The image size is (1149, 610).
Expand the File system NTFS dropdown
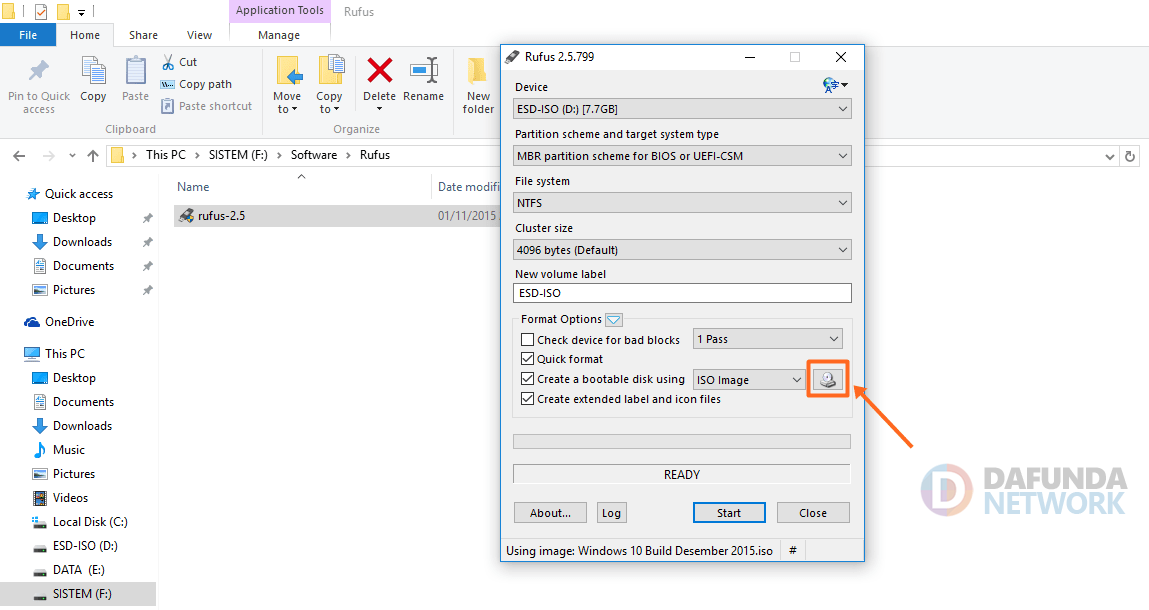[x=682, y=203]
